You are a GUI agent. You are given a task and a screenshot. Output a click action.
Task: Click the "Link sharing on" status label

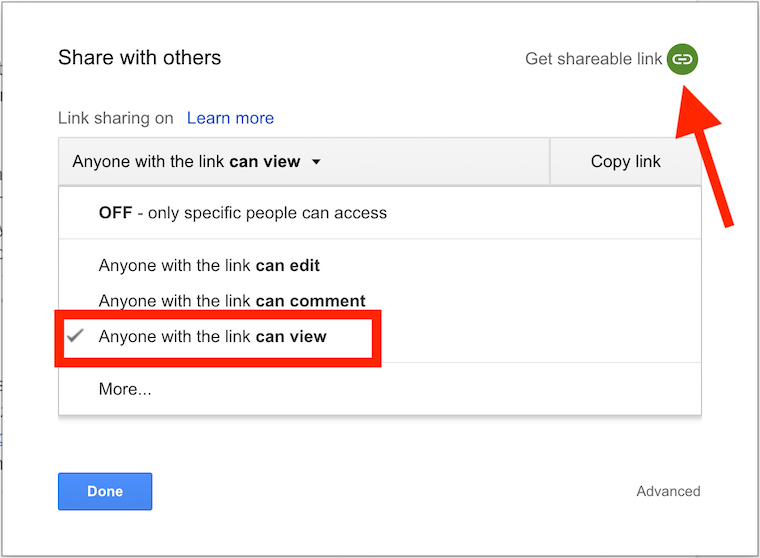116,118
